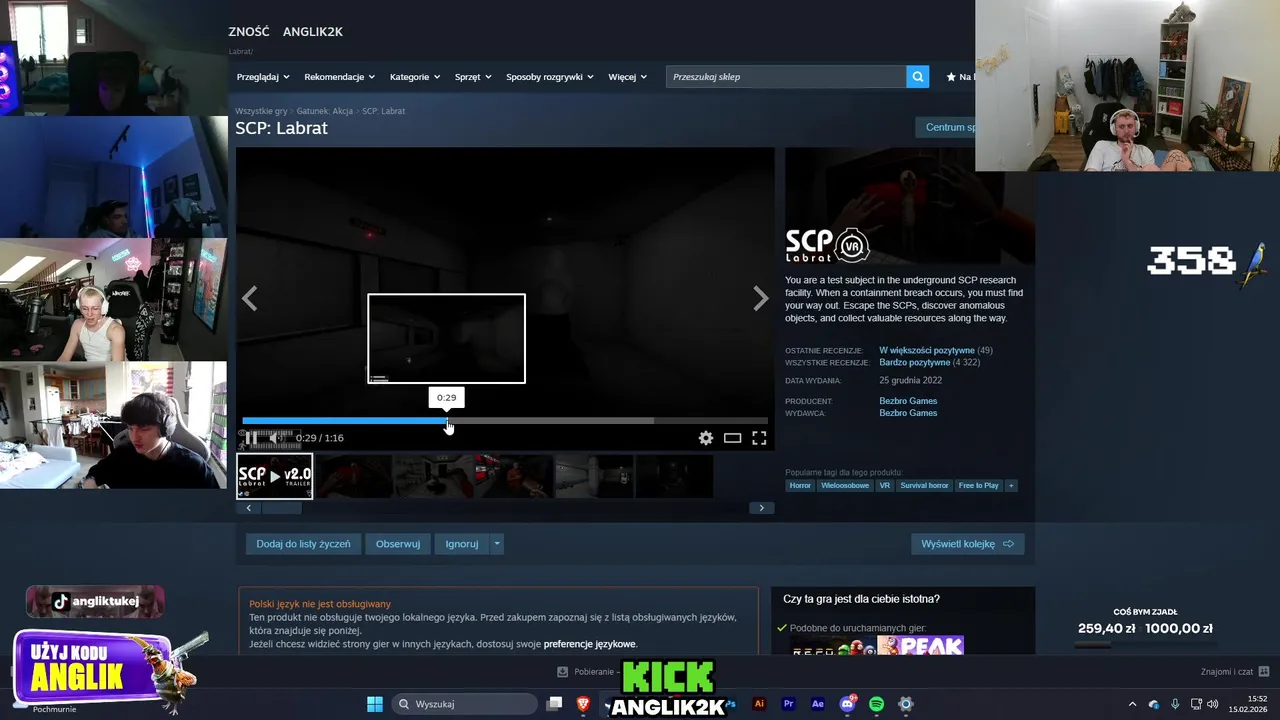The width and height of the screenshot is (1280, 720).
Task: Select the Wieloosobowe tag
Action: (x=845, y=486)
